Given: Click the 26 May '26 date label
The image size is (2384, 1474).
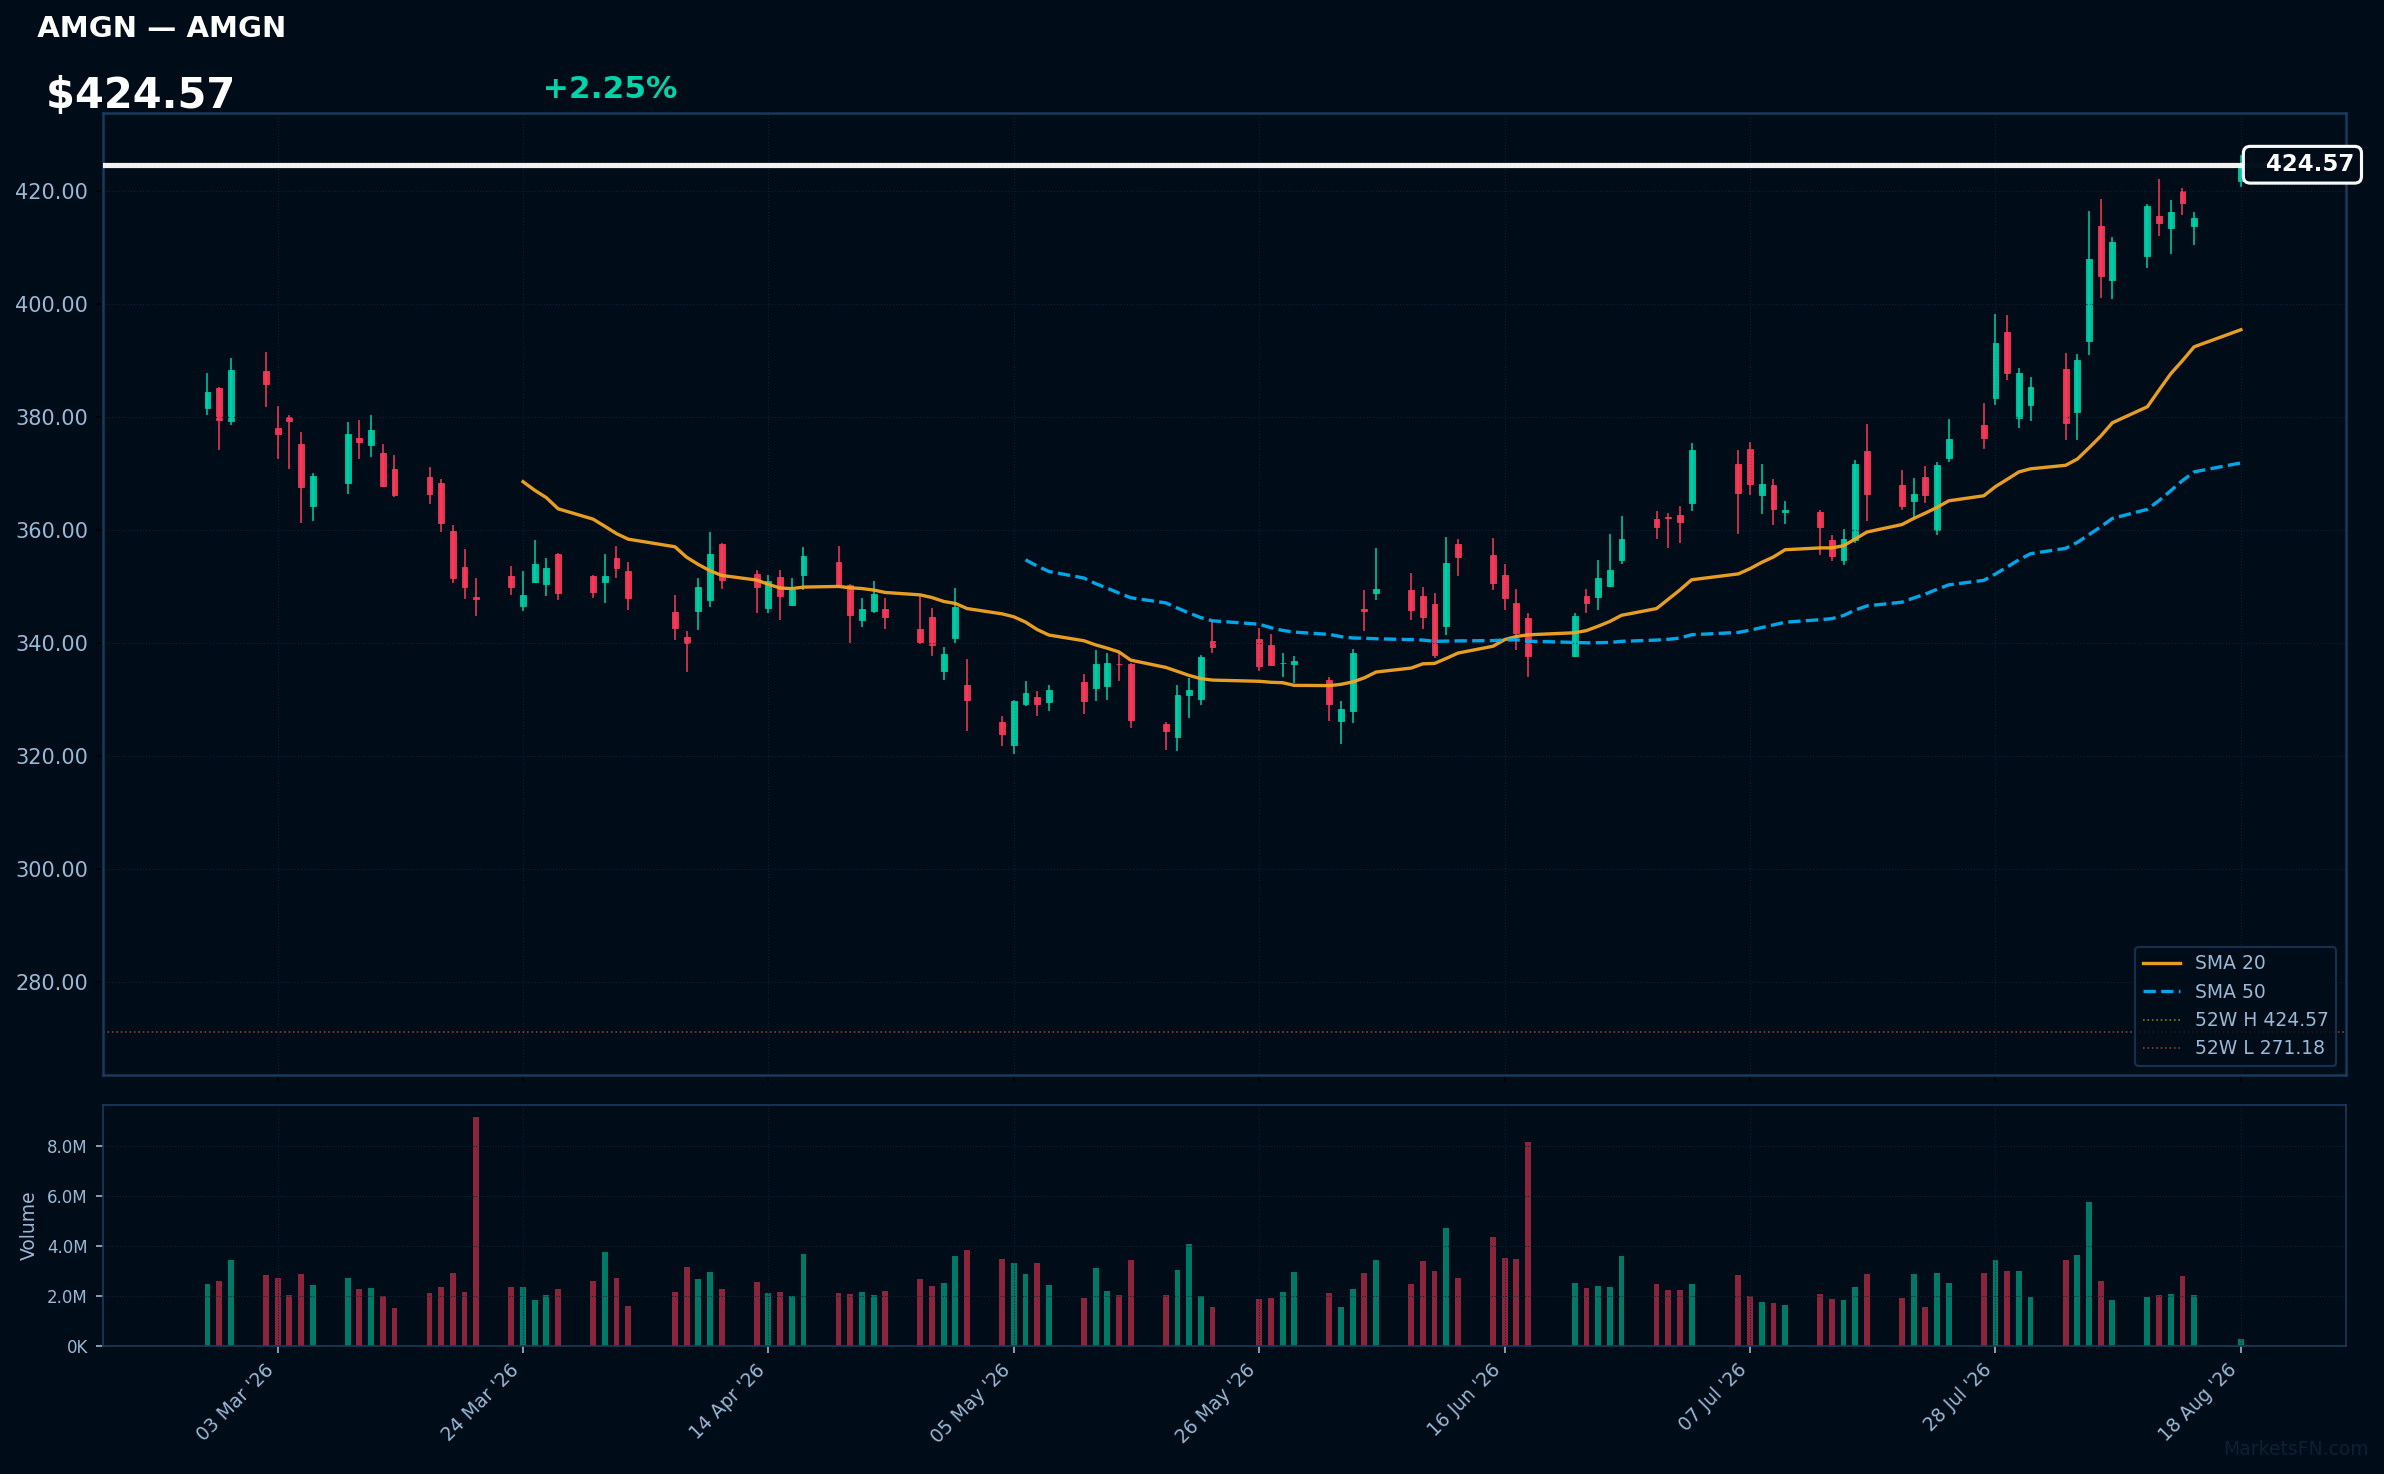Looking at the screenshot, I should tap(1214, 1402).
